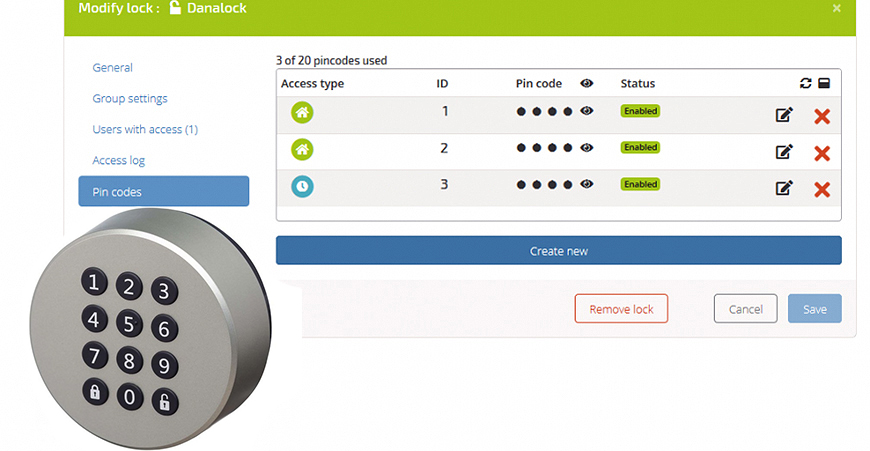The width and height of the screenshot is (870, 451).
Task: Delete pin code with ID 2
Action: [x=822, y=153]
